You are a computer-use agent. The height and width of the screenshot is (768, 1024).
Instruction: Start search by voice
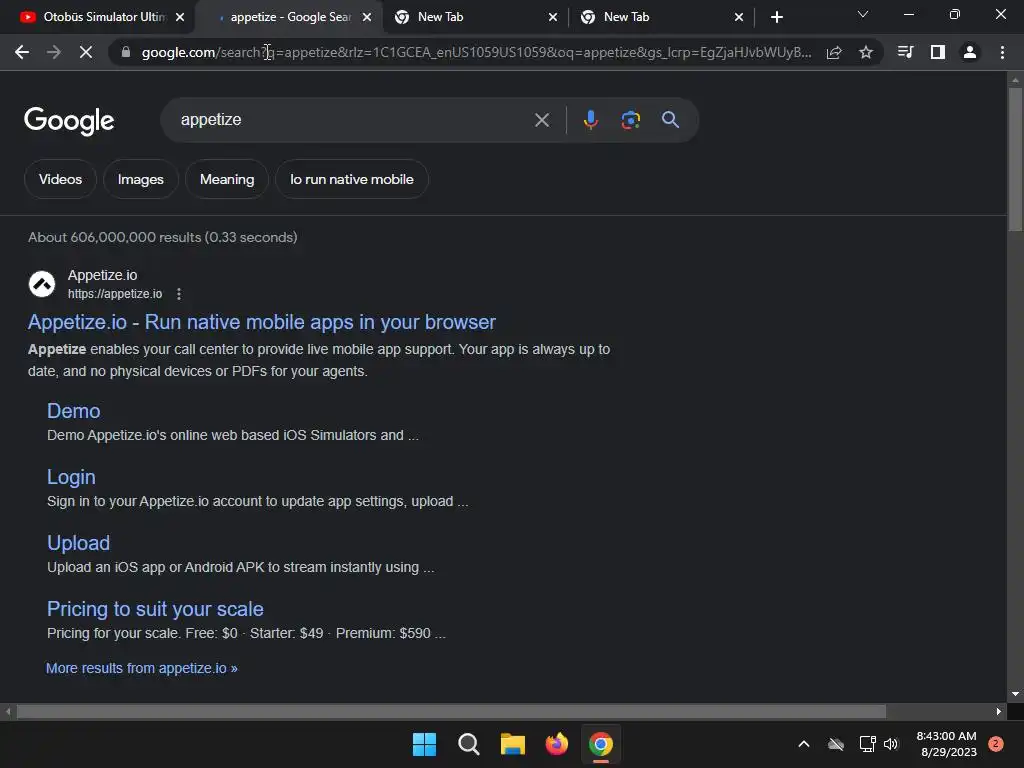click(x=591, y=120)
